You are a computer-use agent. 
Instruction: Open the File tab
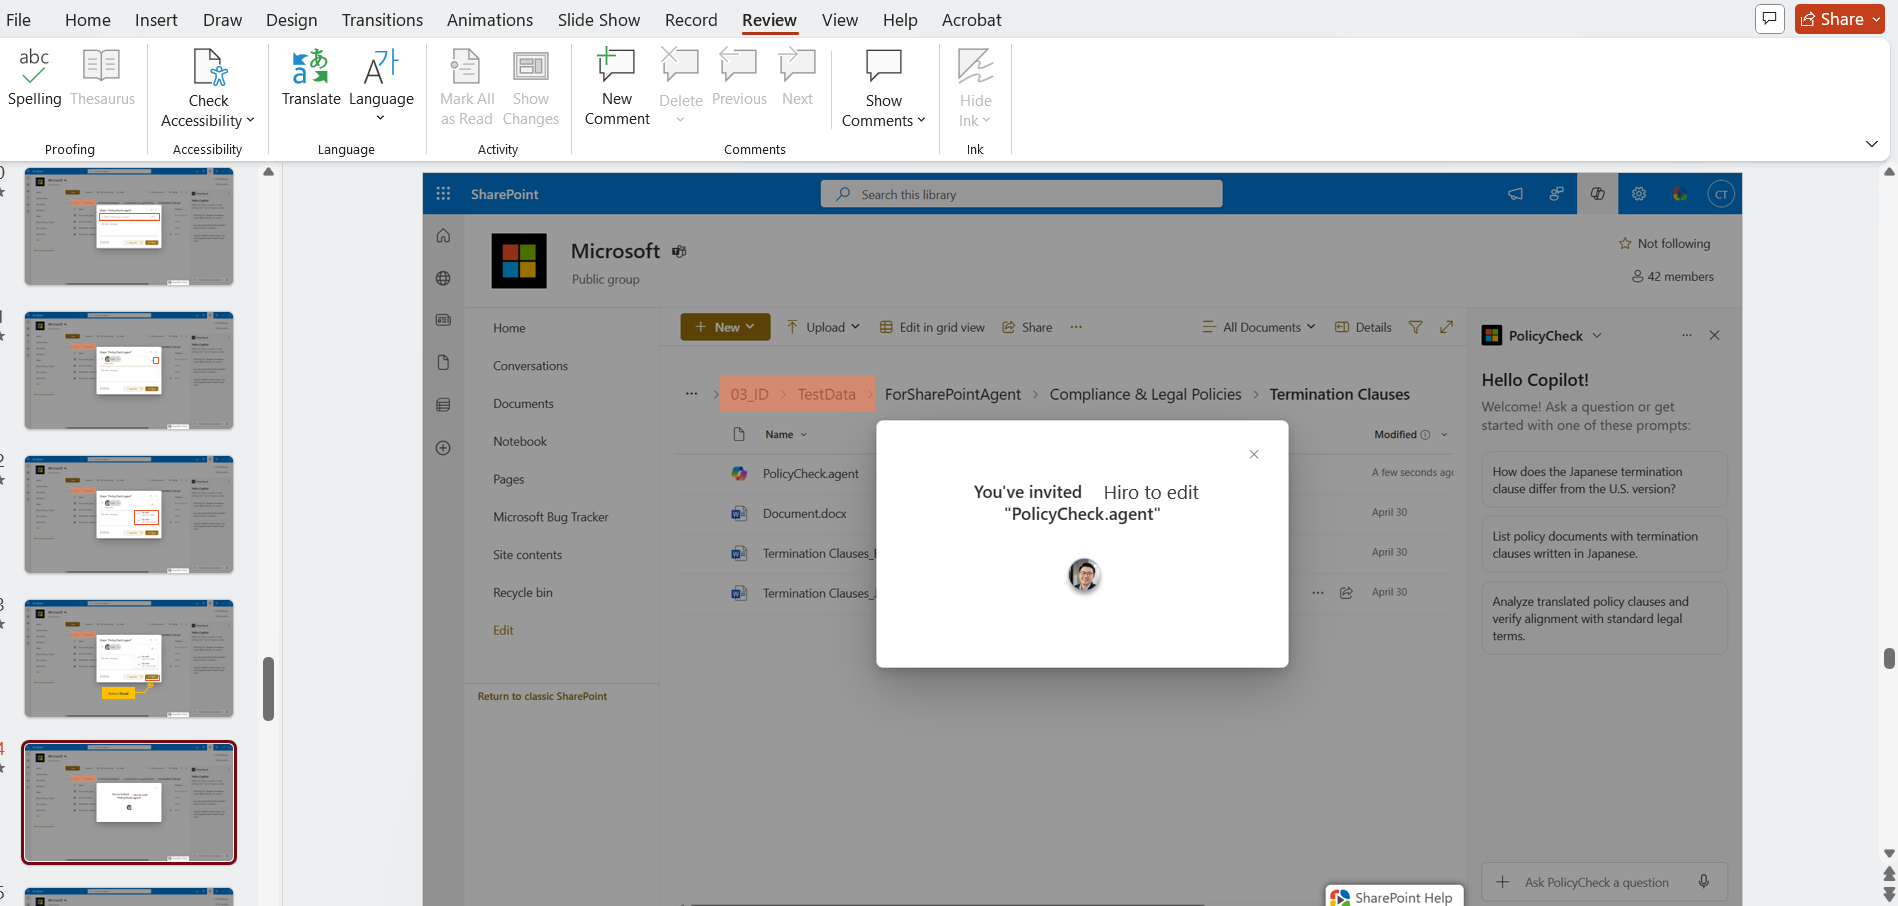pos(18,19)
